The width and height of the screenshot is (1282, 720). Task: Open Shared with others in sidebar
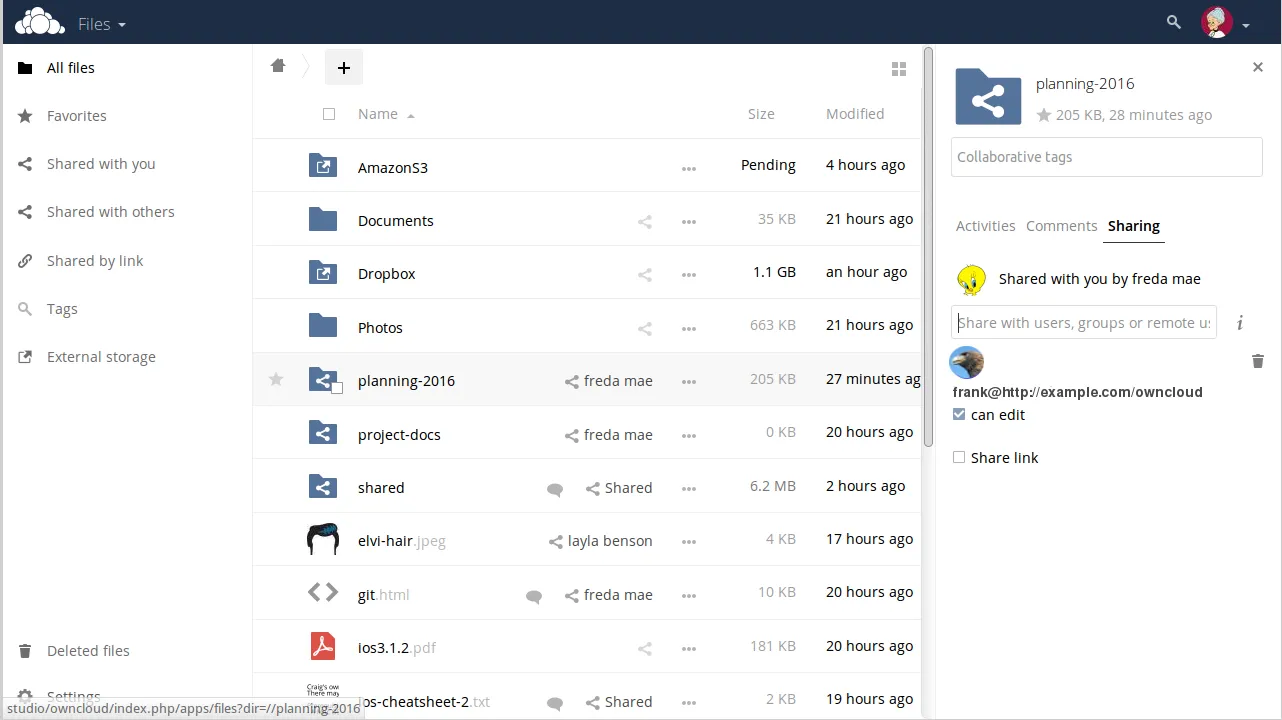click(x=110, y=212)
